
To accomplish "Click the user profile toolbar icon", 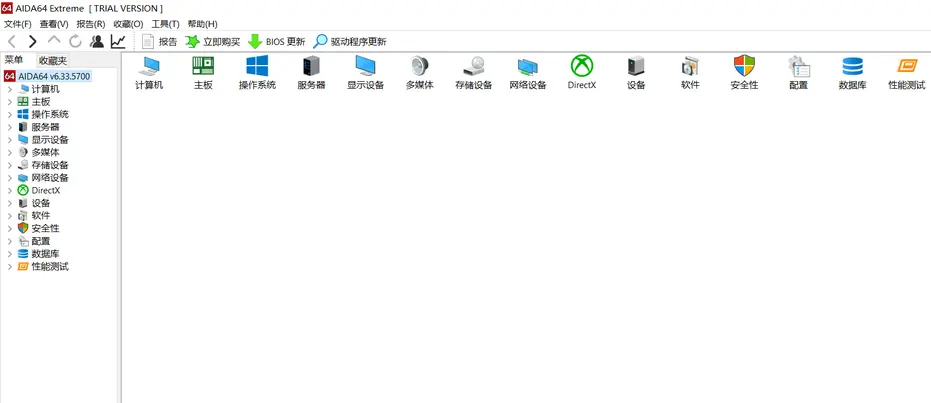I will pyautogui.click(x=96, y=42).
